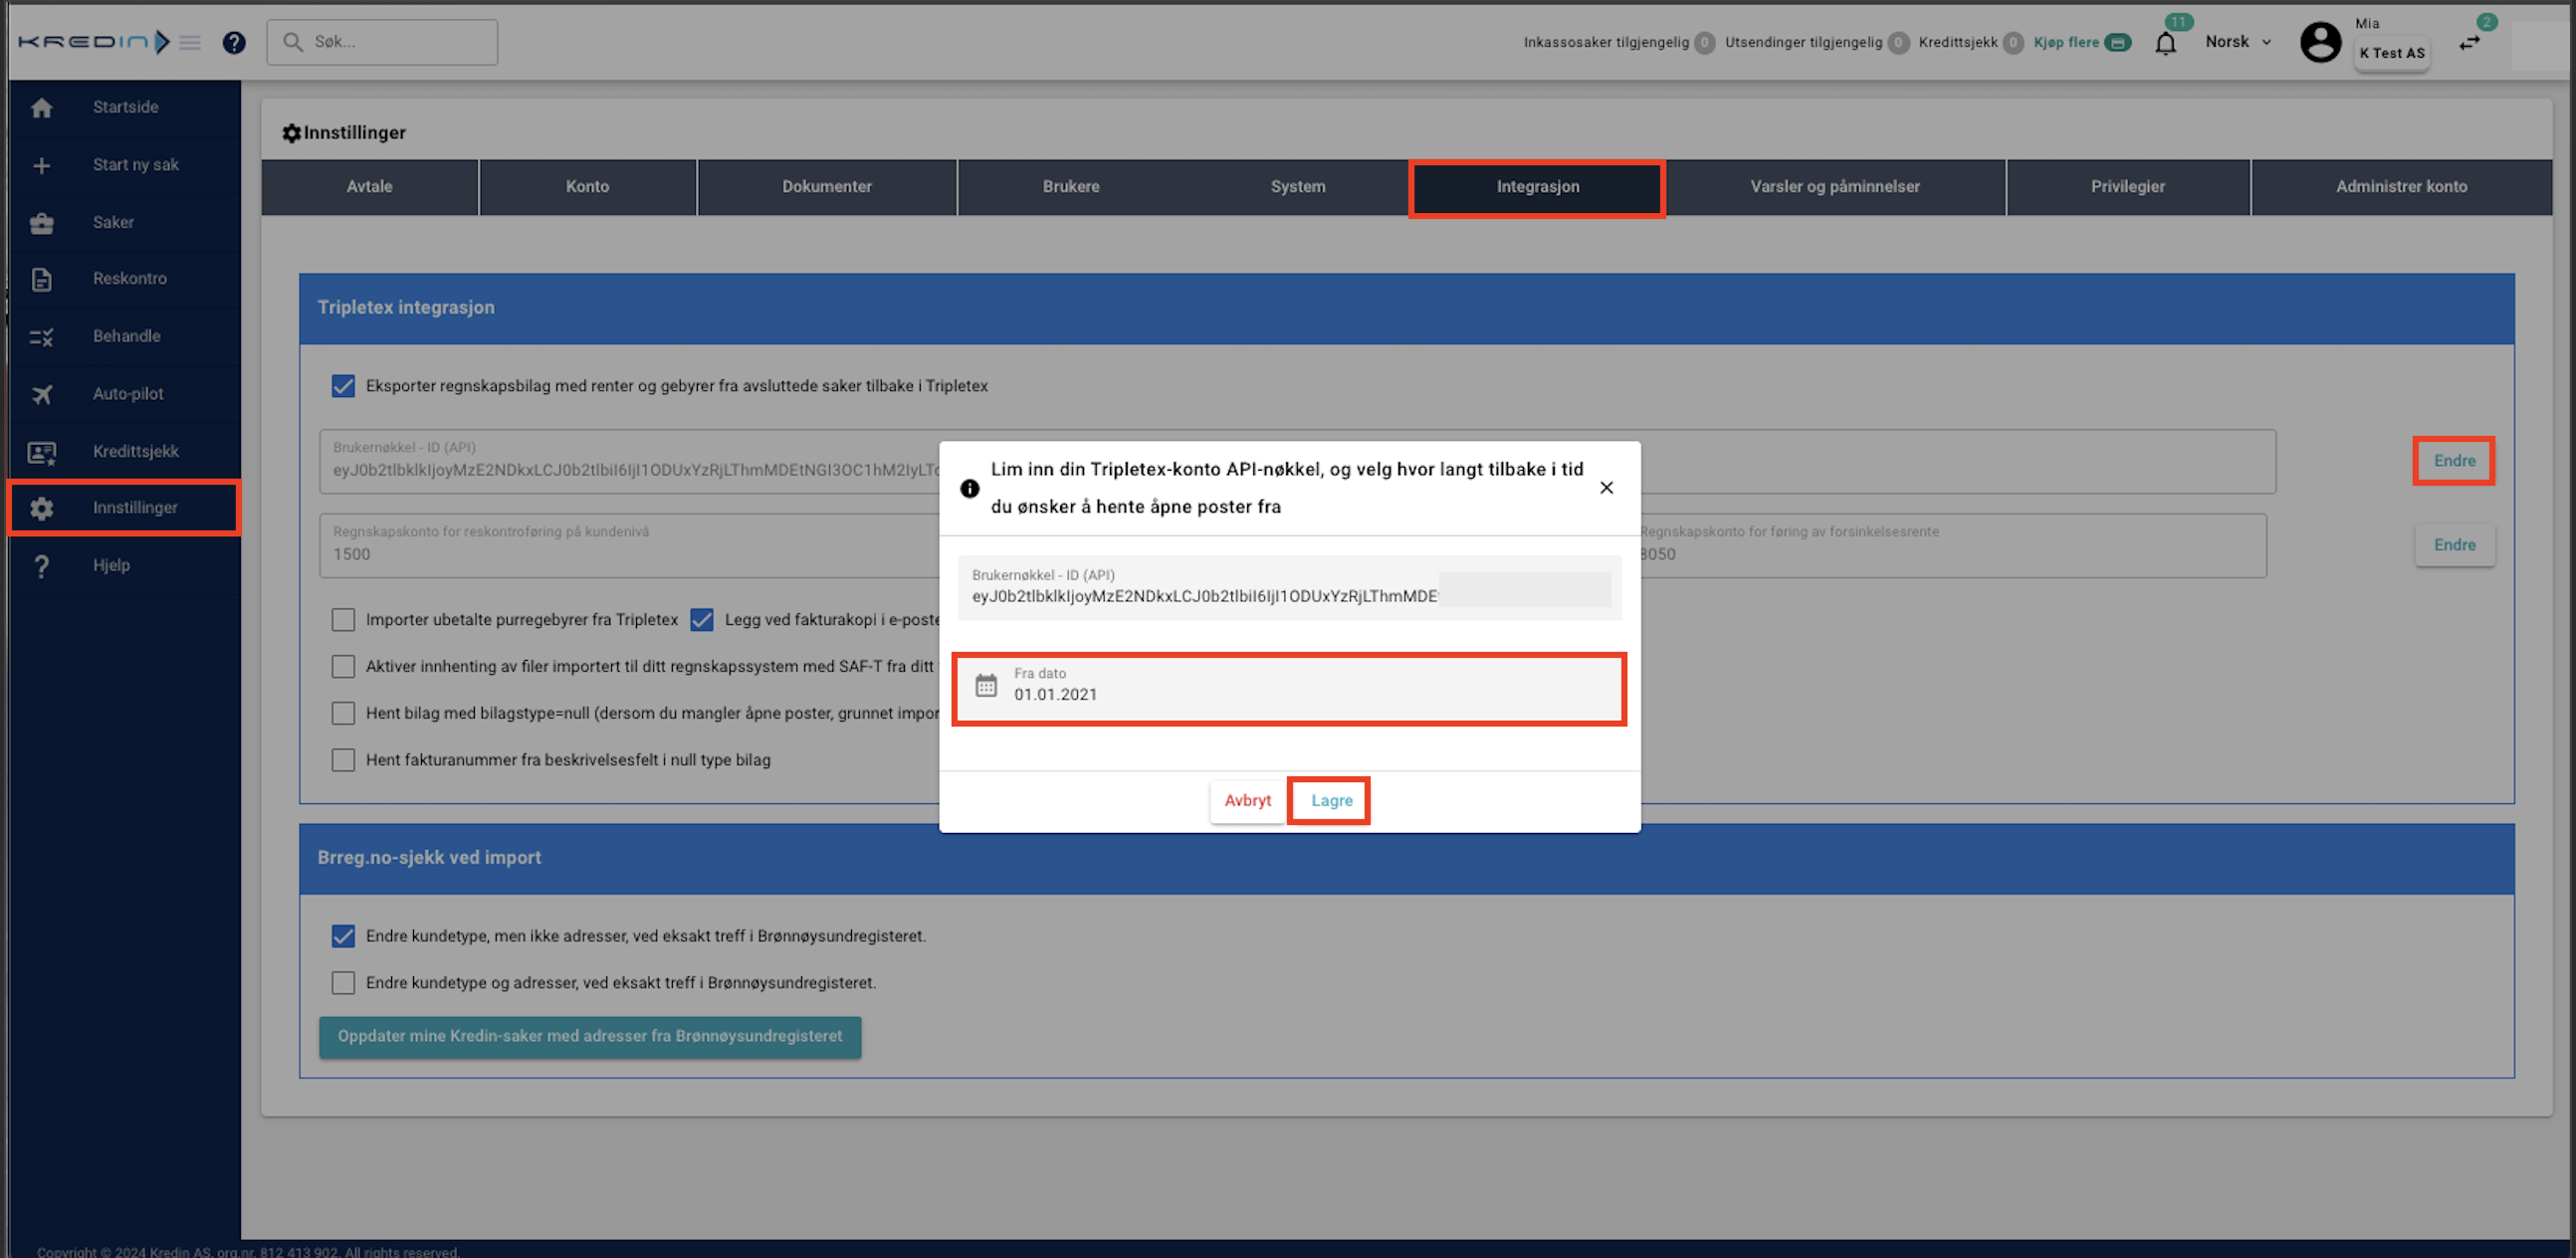Click the Kredin logo
This screenshot has width=2576, height=1258.
coord(94,42)
